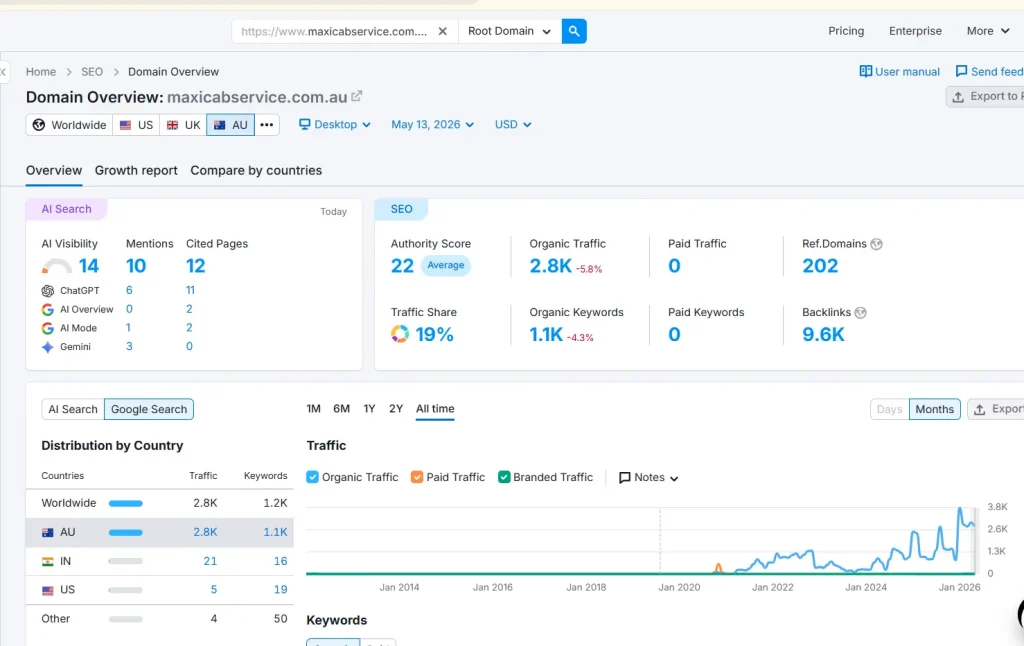The image size is (1024, 646).
Task: Click the globe info icon next to Backlinks
Action: pos(861,312)
